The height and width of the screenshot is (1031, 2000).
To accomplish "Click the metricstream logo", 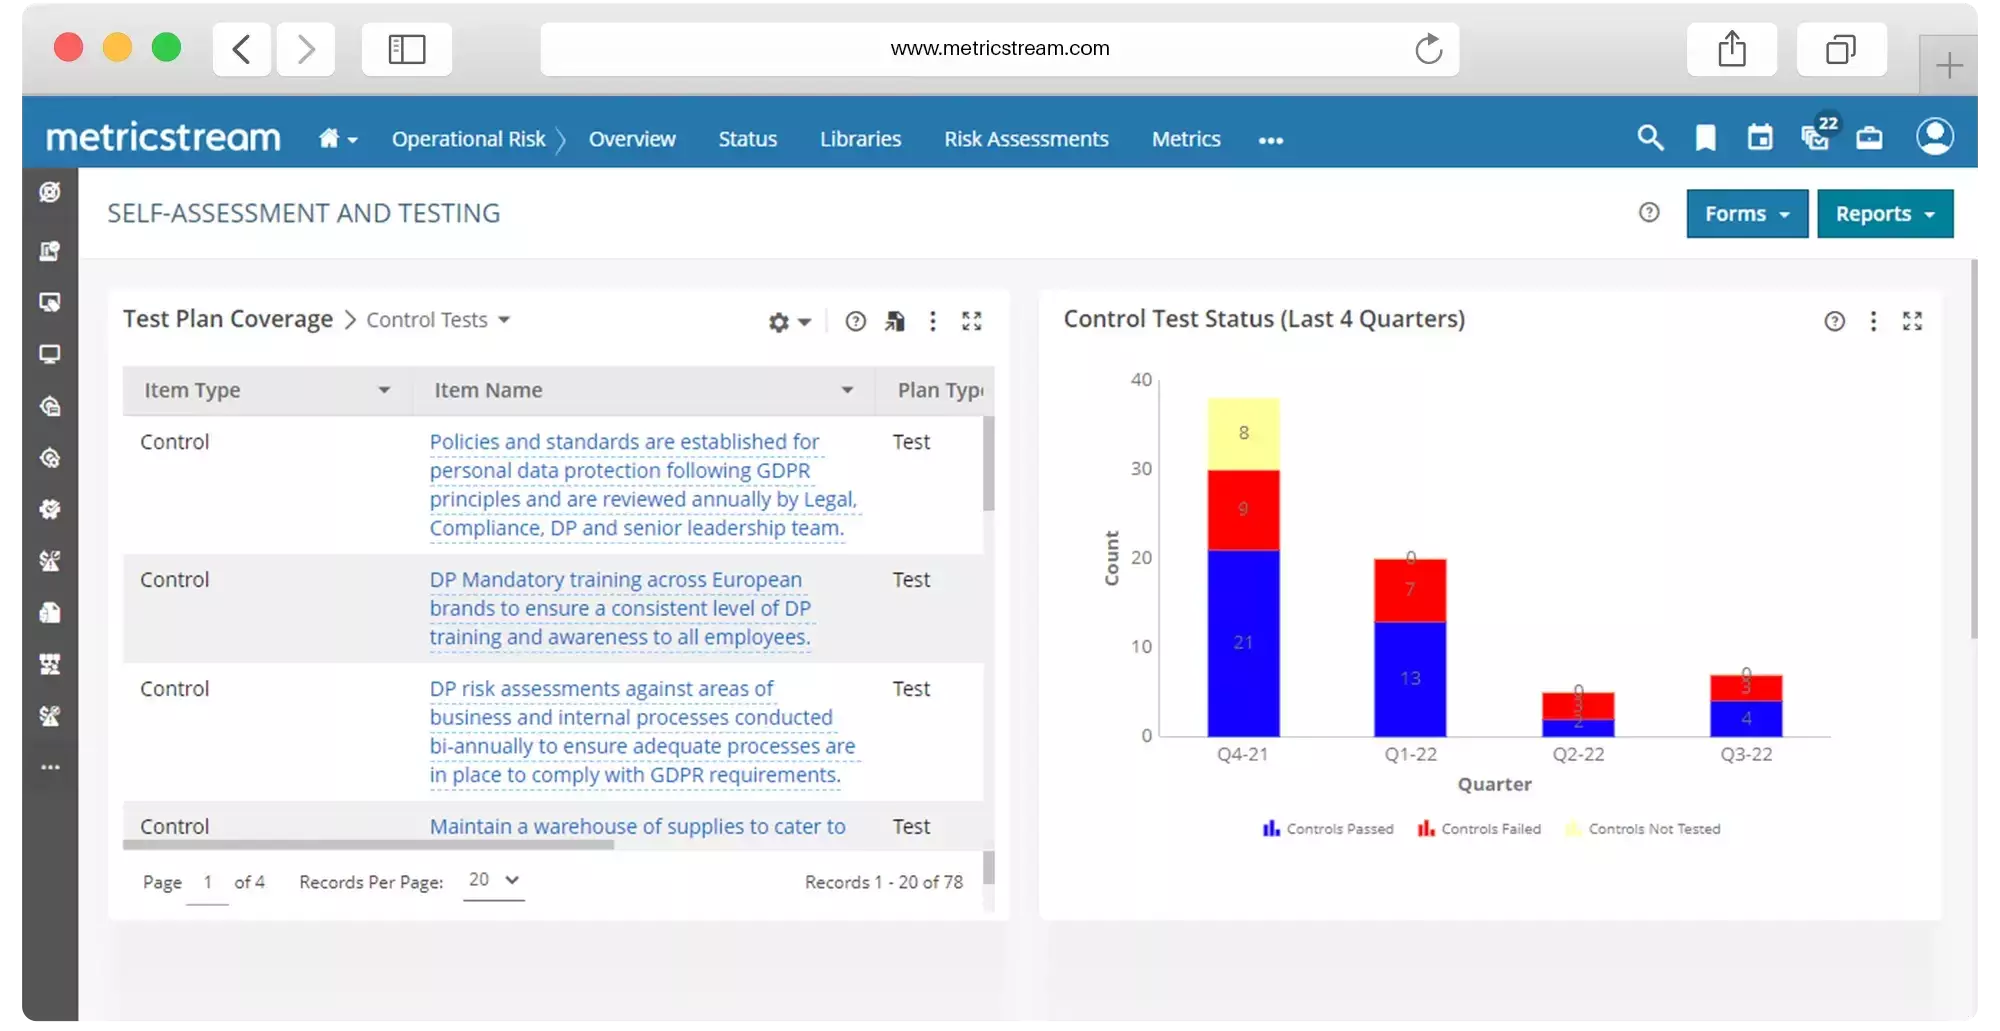I will point(163,138).
